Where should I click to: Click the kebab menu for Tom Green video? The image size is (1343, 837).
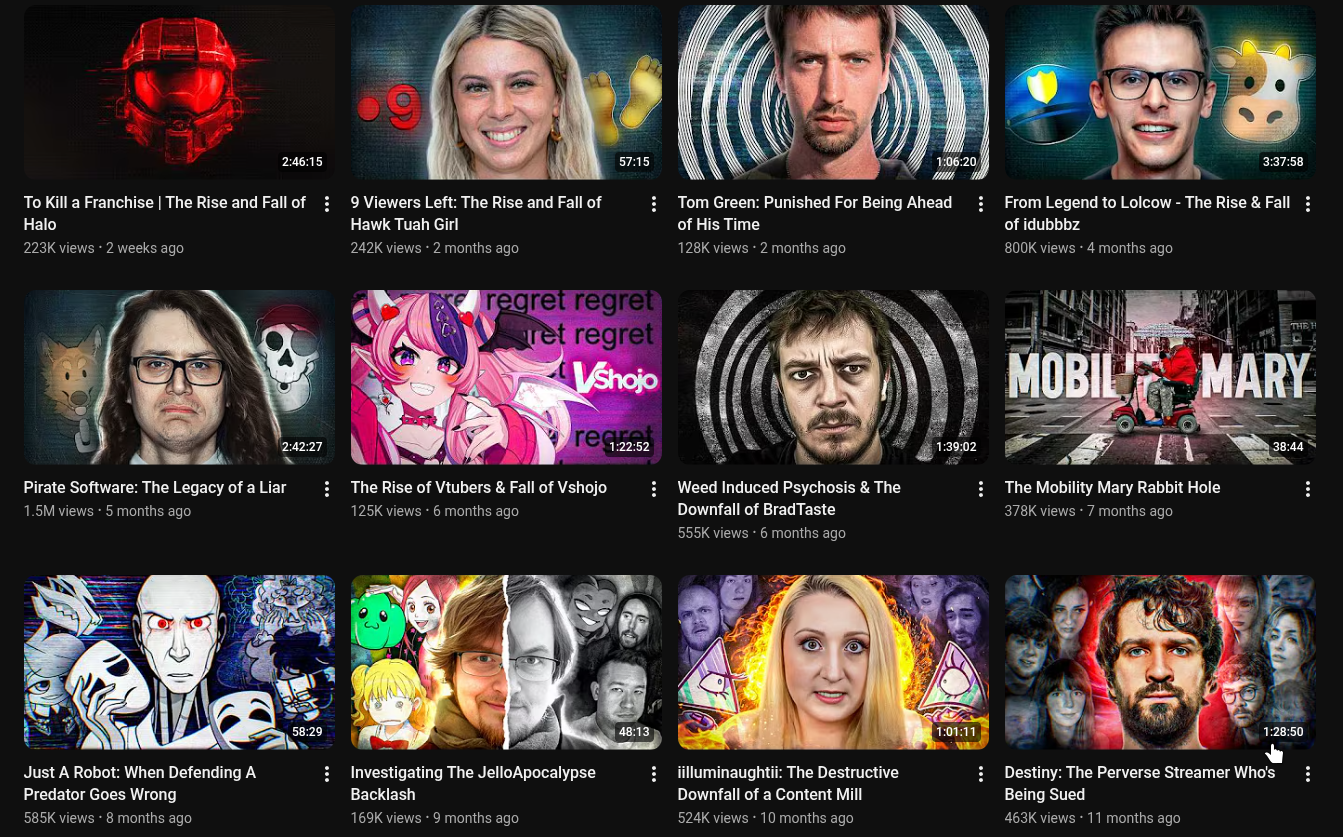tap(981, 204)
